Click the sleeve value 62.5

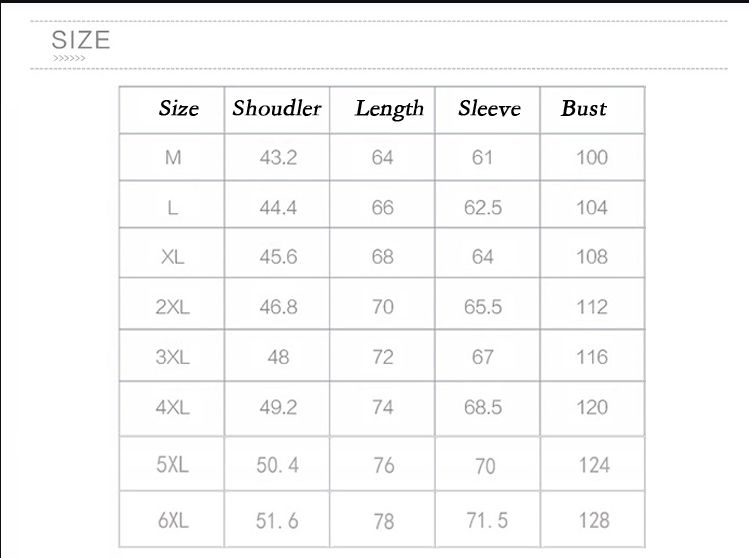tap(483, 207)
